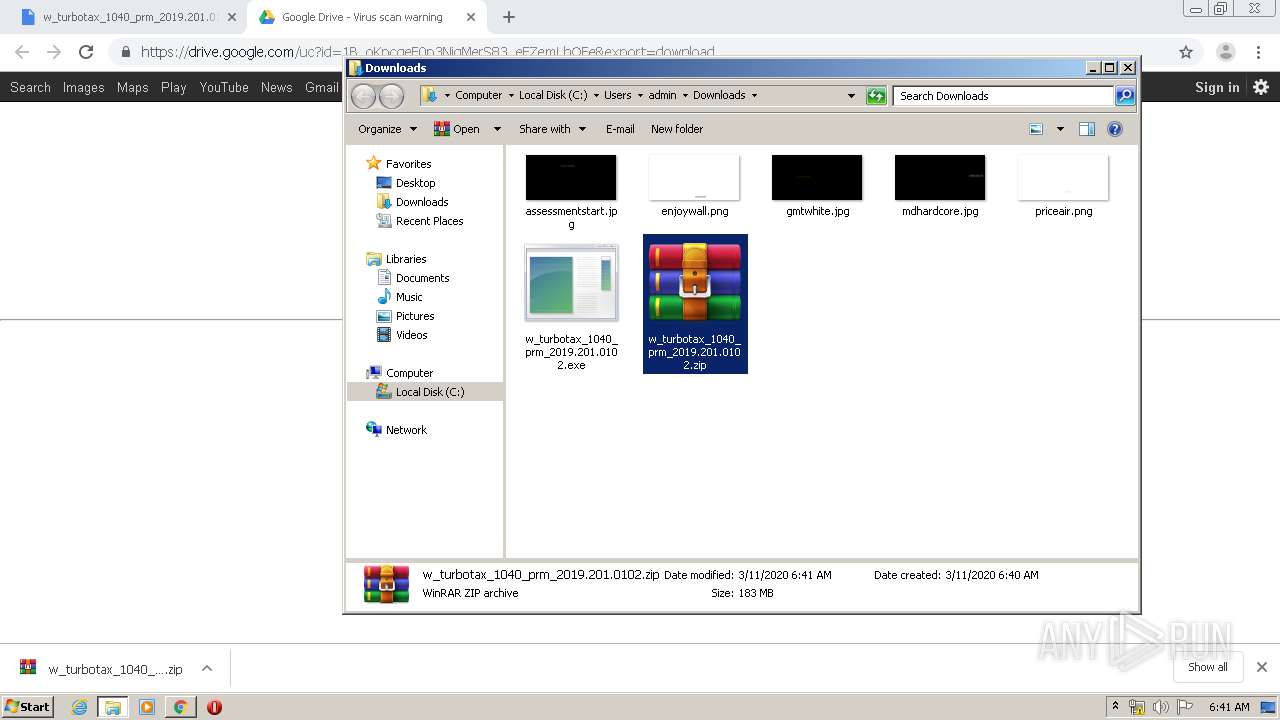1280x720 pixels.
Task: Open Google bar settings gear
Action: pos(1261,87)
